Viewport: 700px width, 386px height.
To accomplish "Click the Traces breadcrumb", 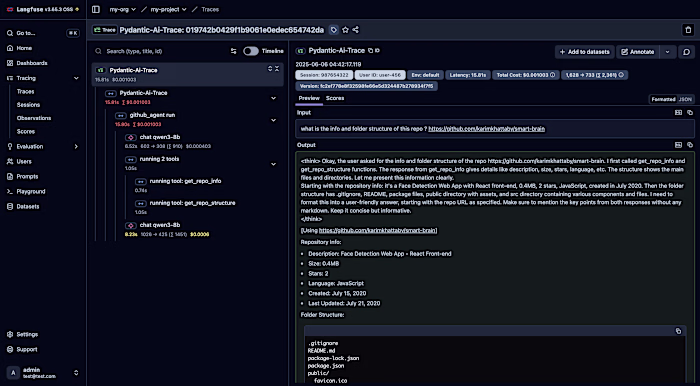I will click(210, 9).
